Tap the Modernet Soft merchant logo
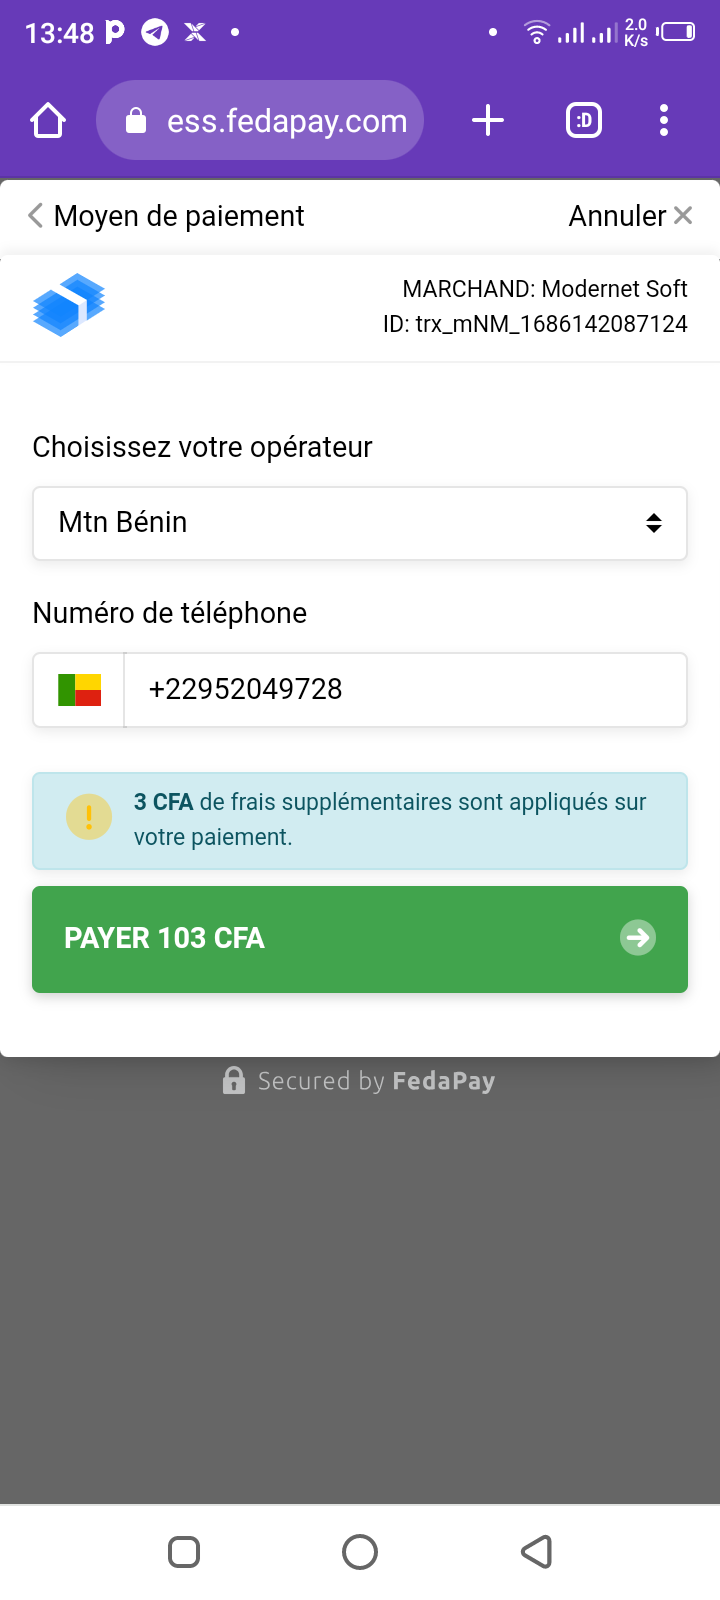 coord(69,305)
